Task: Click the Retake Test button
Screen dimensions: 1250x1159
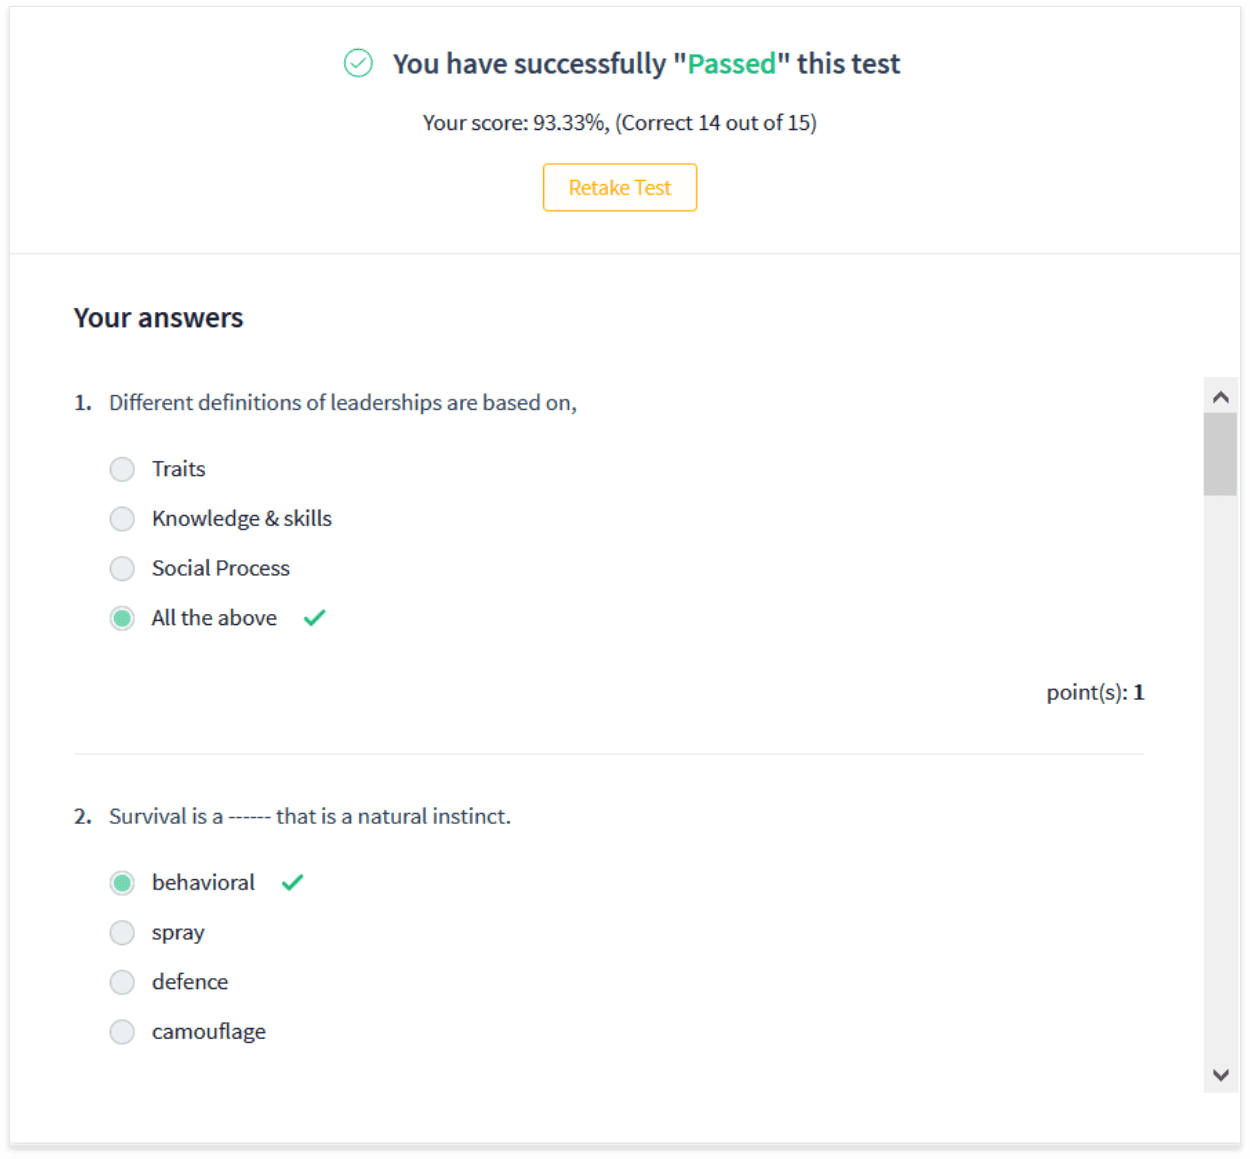Action: coord(619,187)
